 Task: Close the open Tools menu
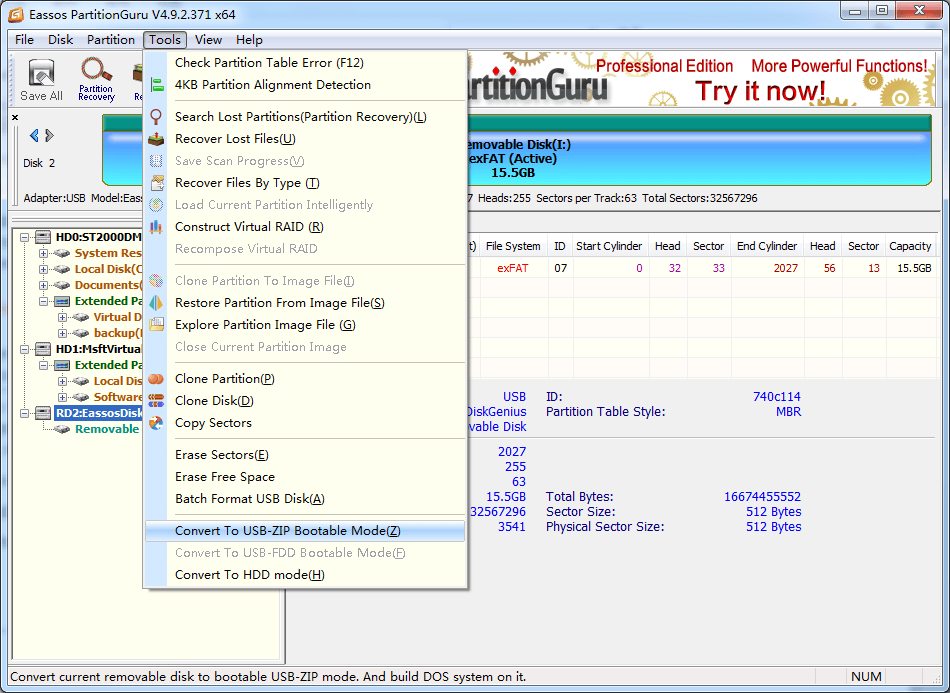165,40
